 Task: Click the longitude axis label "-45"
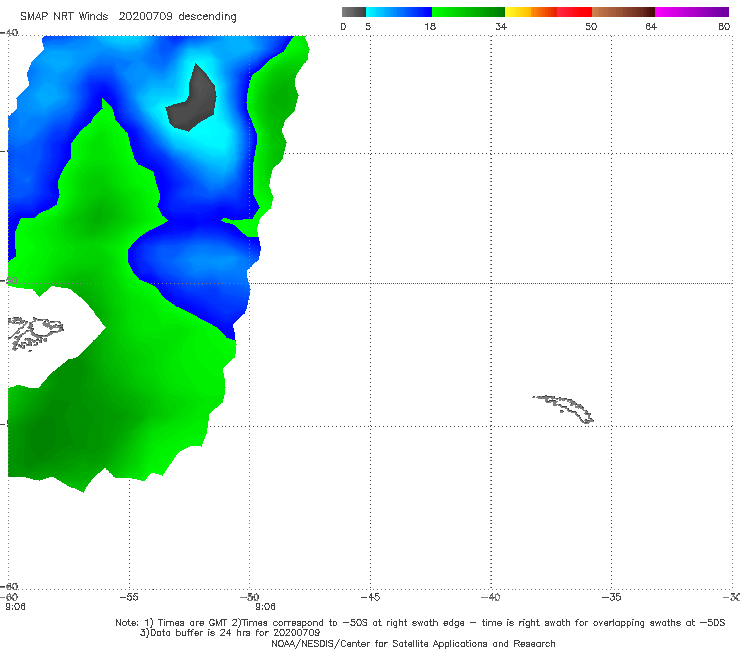point(370,597)
